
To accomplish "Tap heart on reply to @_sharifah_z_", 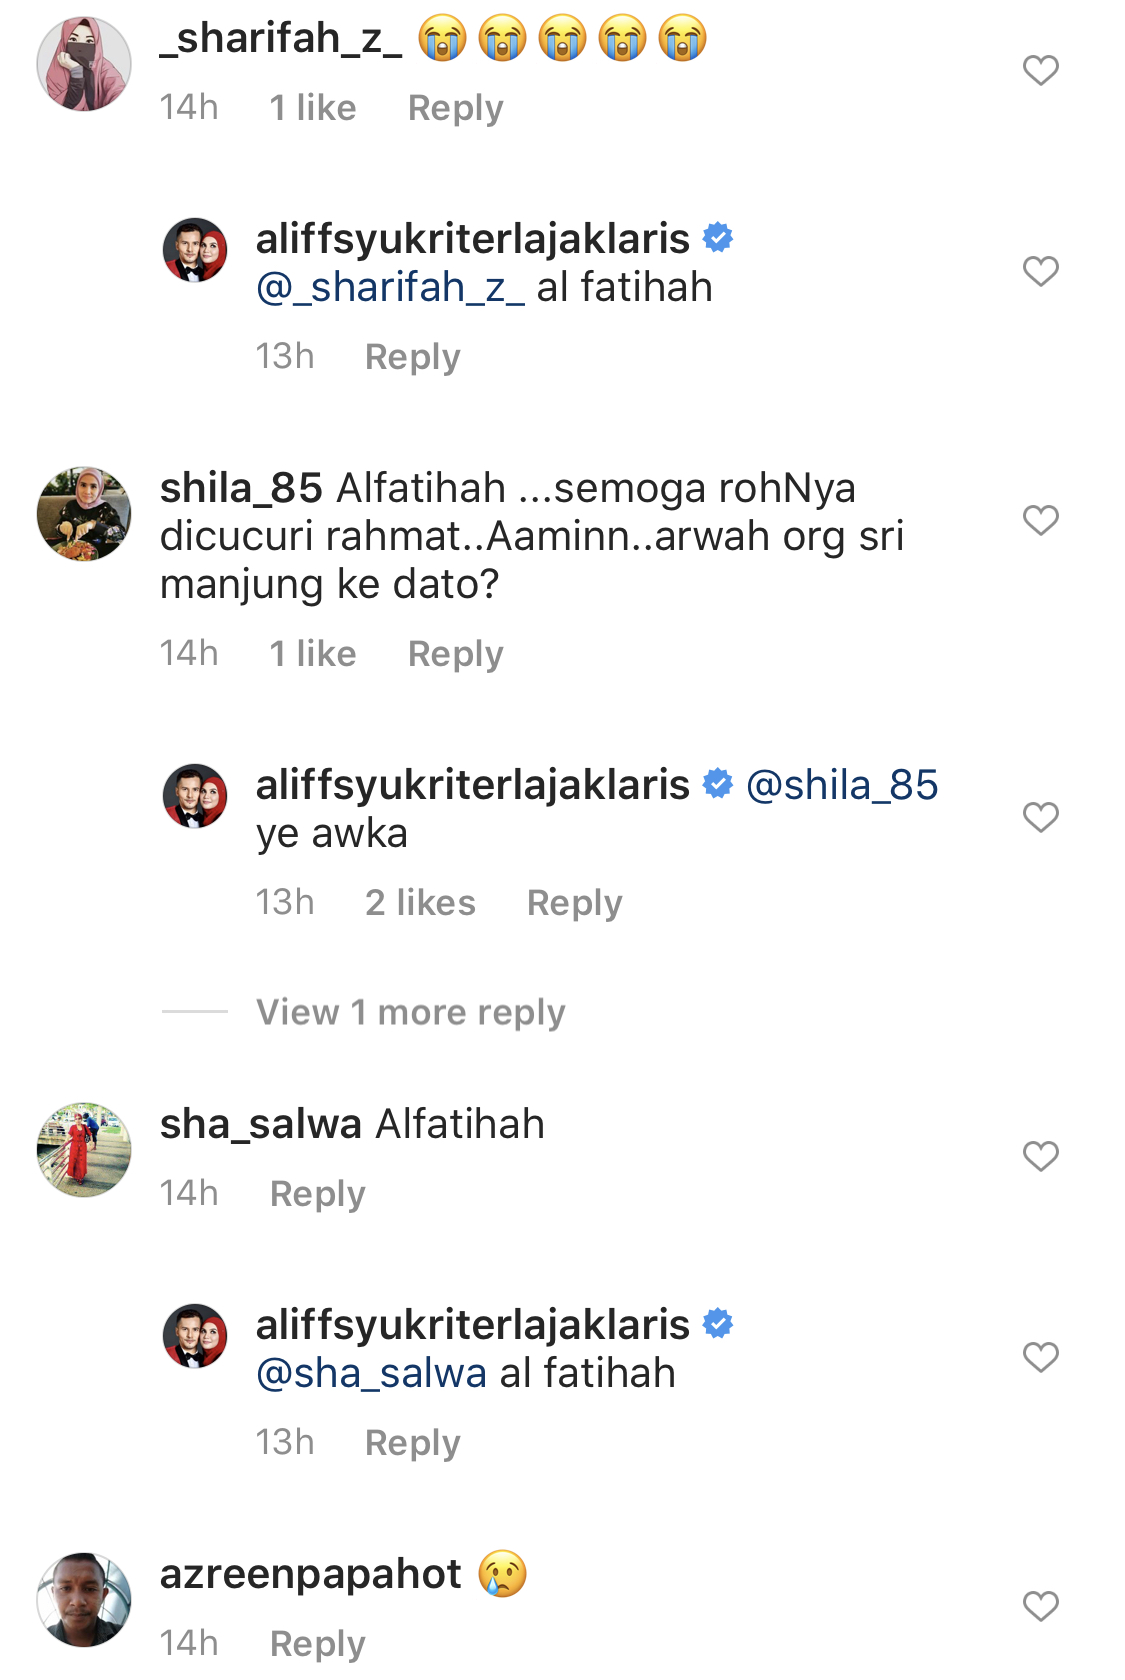I will (1040, 271).
